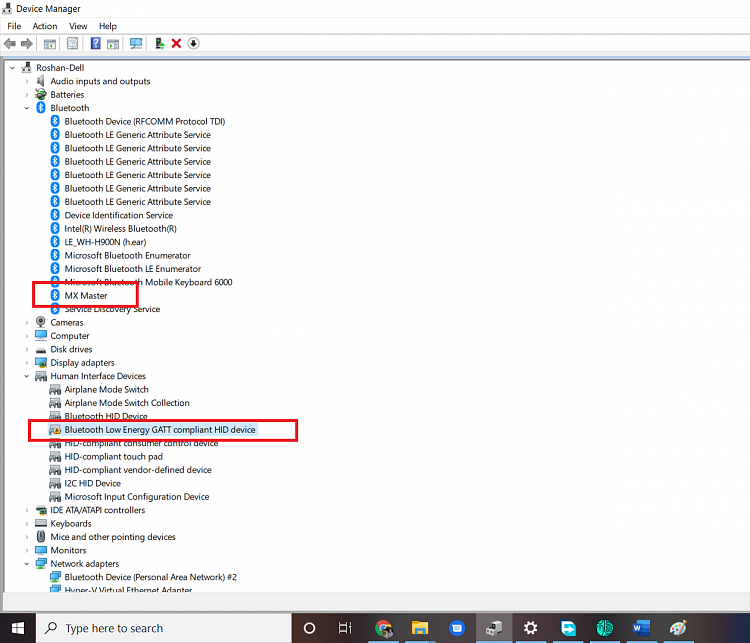Click the Keyboards category icon
Screen dimensions: 750x643
click(41, 523)
